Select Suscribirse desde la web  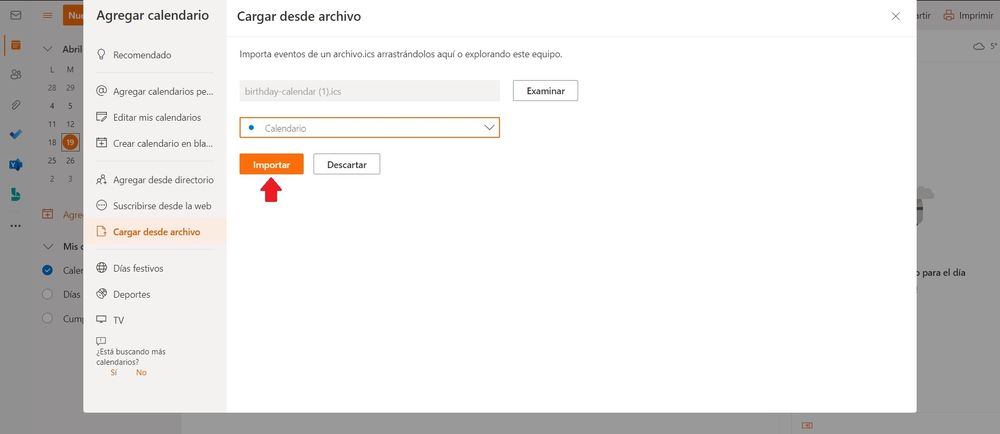pos(161,205)
